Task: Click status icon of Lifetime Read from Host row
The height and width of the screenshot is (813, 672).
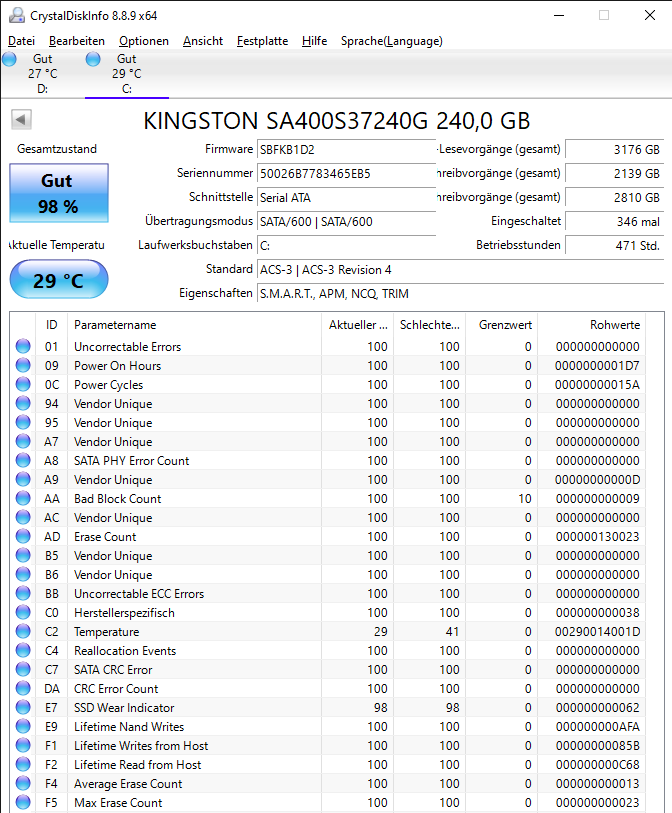Action: tap(23, 764)
